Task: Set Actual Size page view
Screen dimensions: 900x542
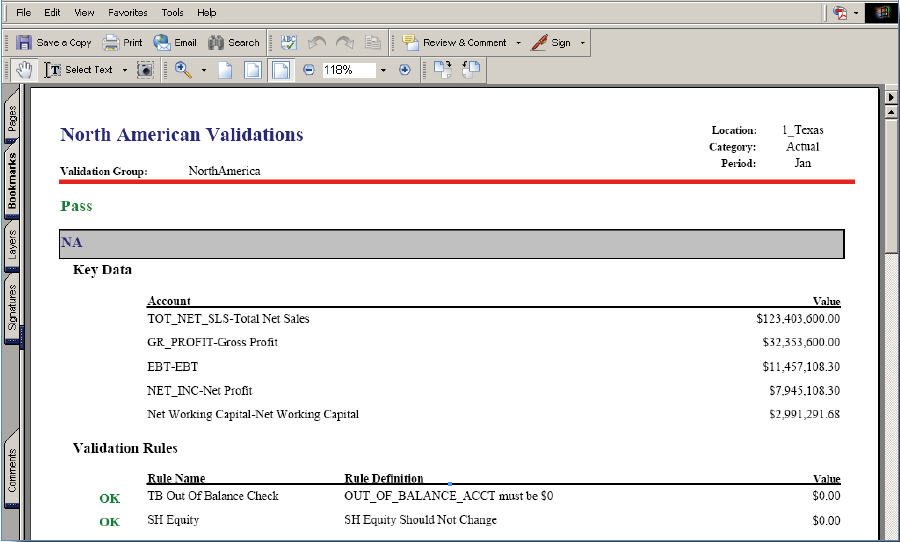Action: pos(226,70)
